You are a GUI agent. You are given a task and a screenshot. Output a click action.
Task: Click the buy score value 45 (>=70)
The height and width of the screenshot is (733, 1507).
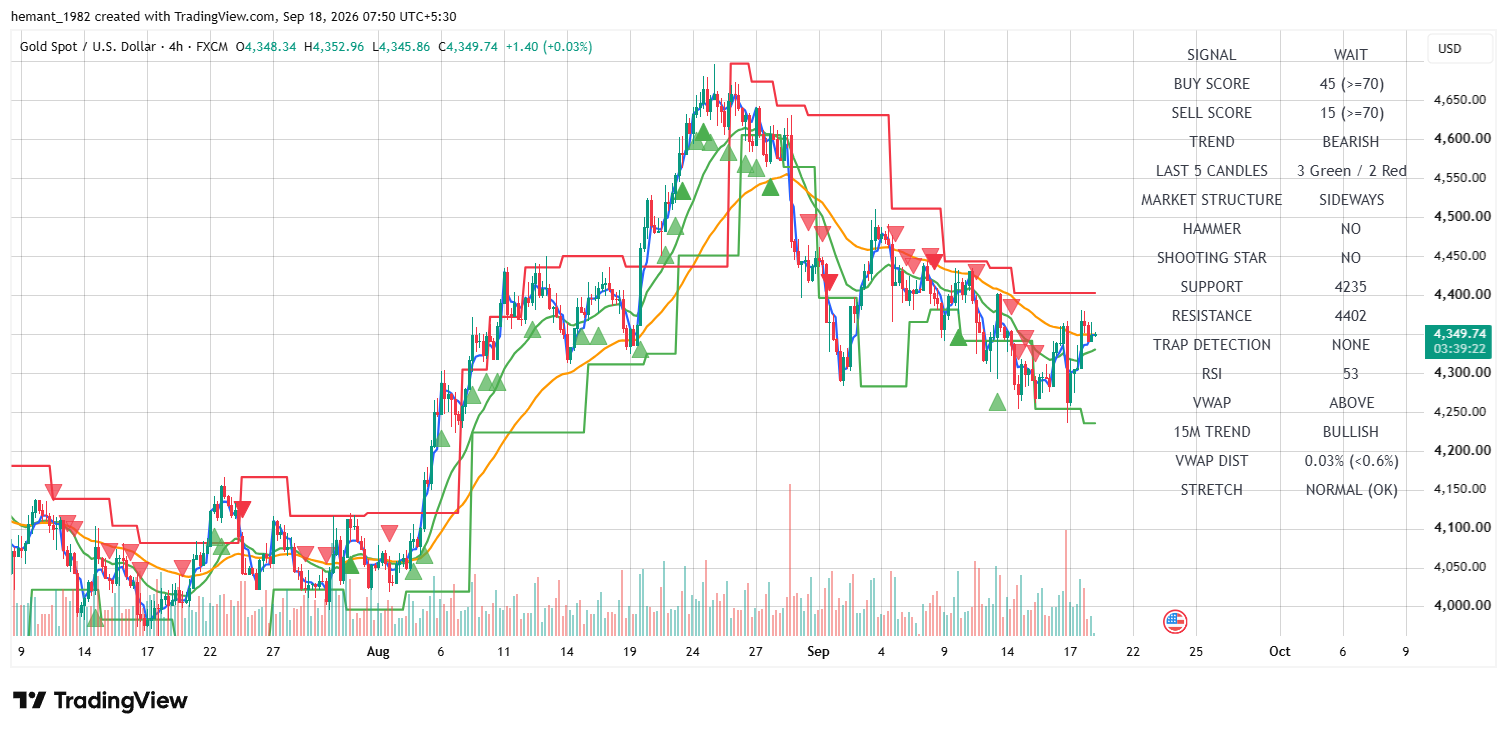pos(1351,84)
